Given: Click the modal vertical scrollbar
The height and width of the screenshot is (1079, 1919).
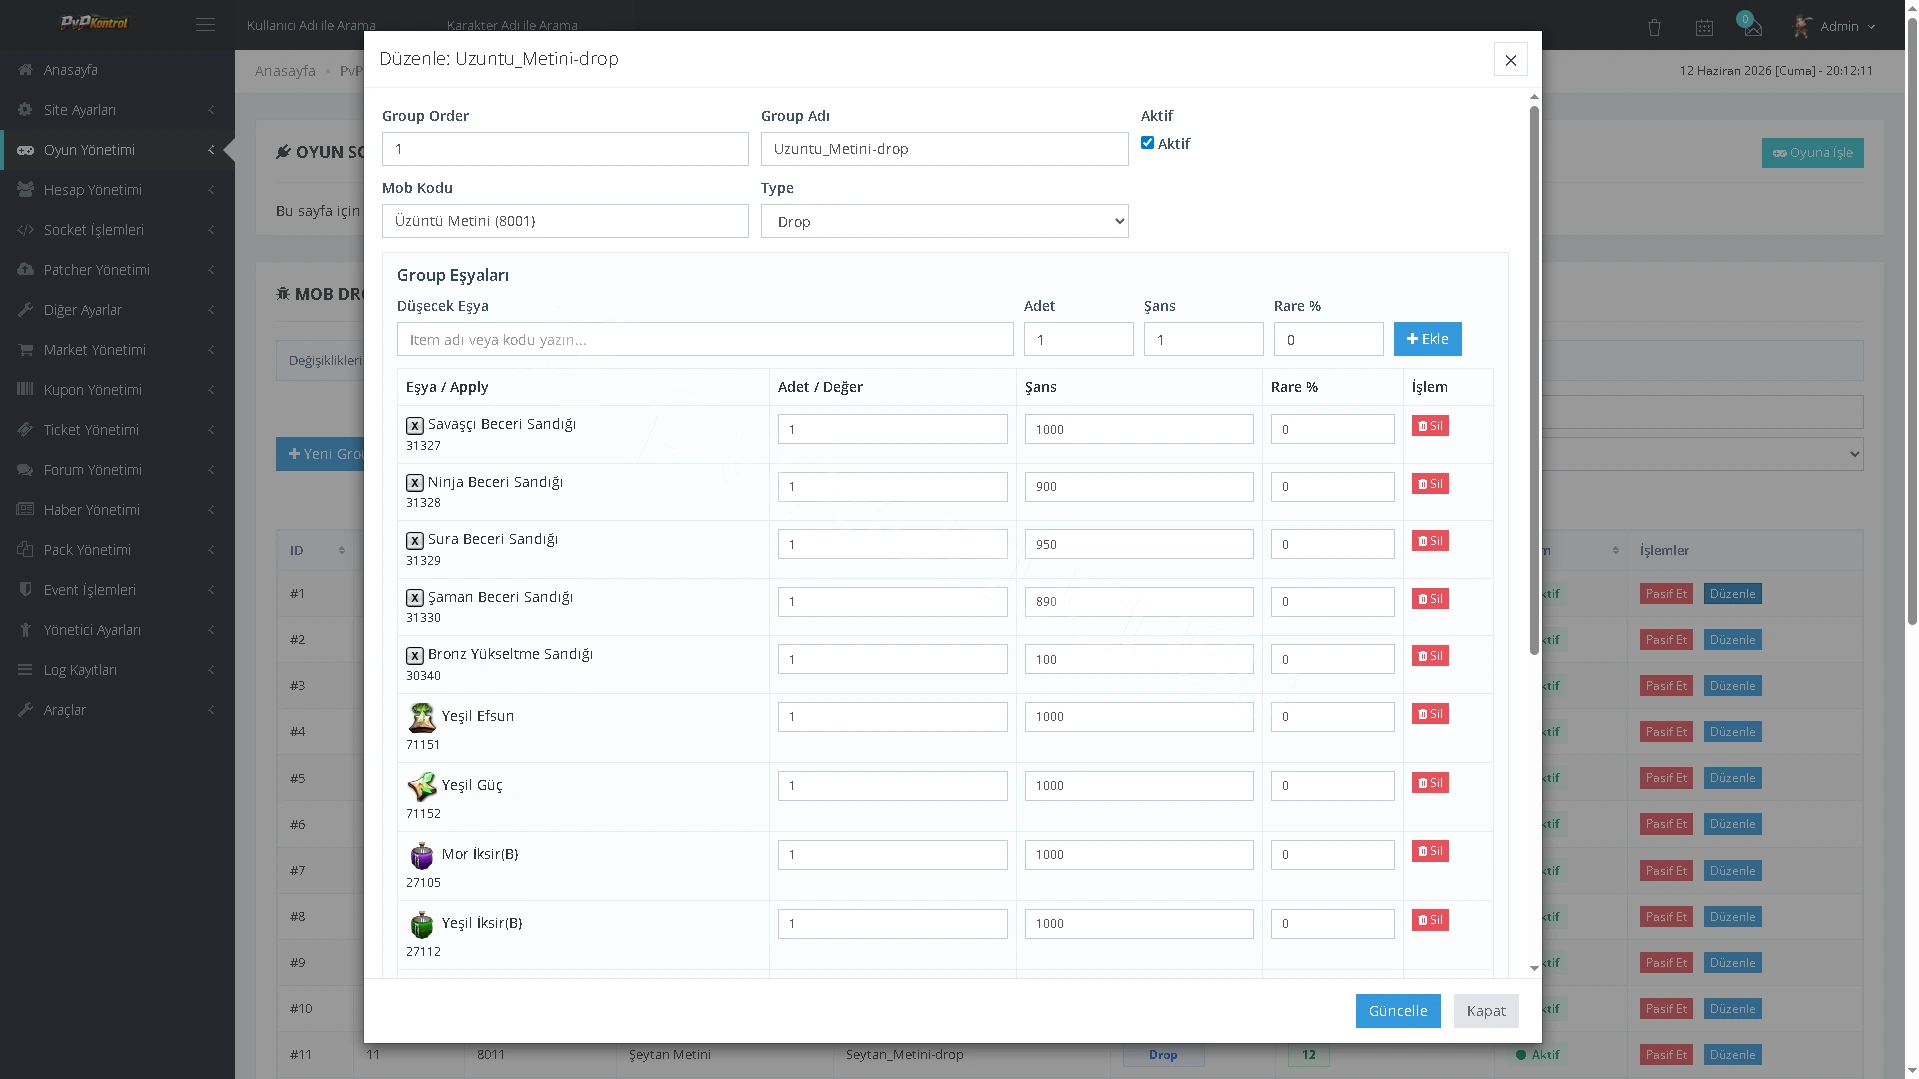Looking at the screenshot, I should (x=1534, y=381).
